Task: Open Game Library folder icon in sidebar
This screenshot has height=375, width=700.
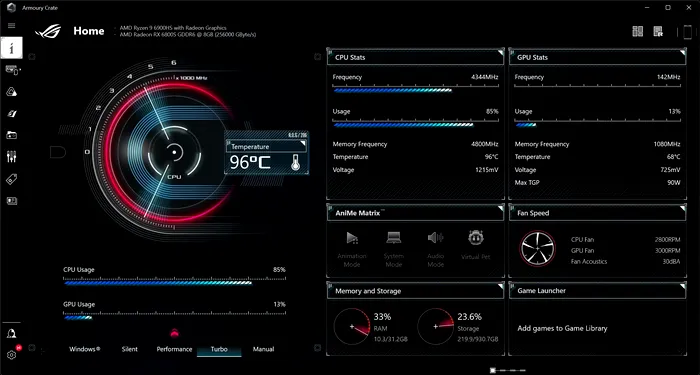Action: pyautogui.click(x=12, y=135)
